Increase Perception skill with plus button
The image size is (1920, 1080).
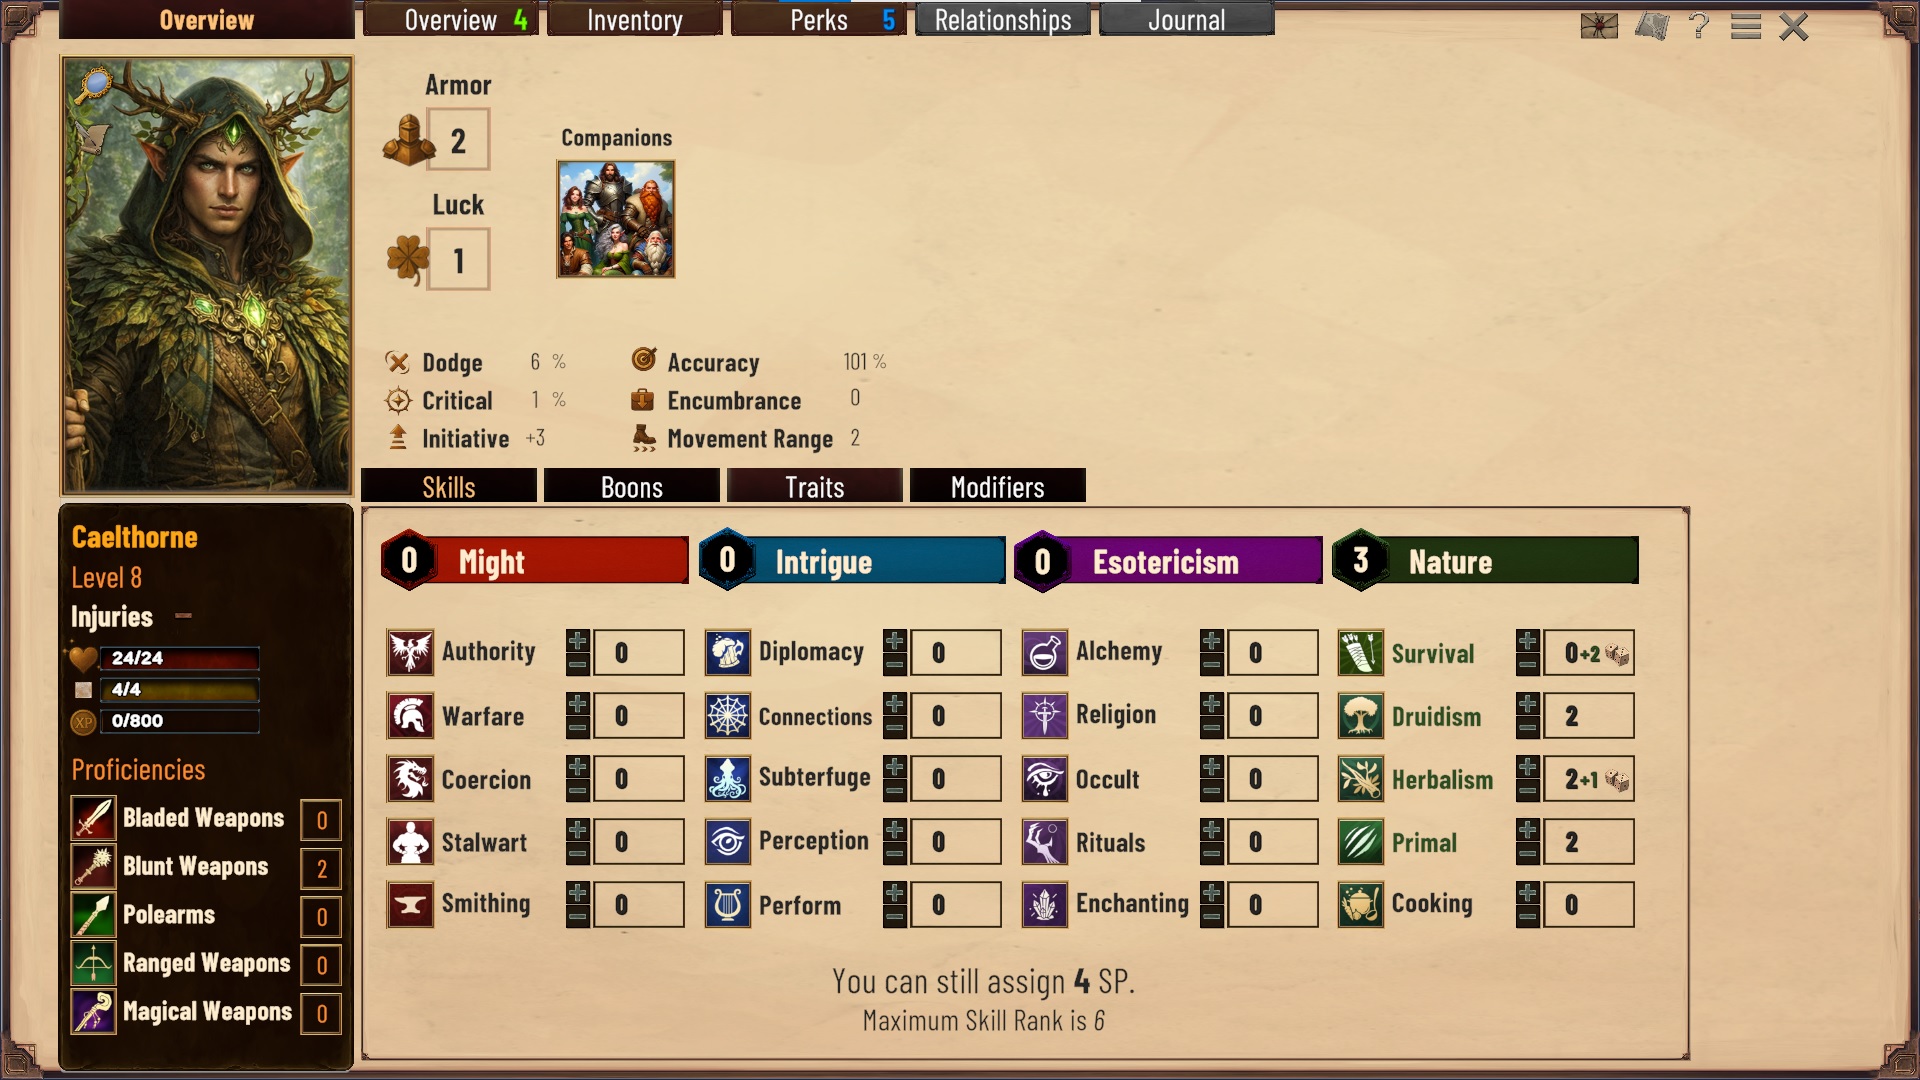[895, 830]
